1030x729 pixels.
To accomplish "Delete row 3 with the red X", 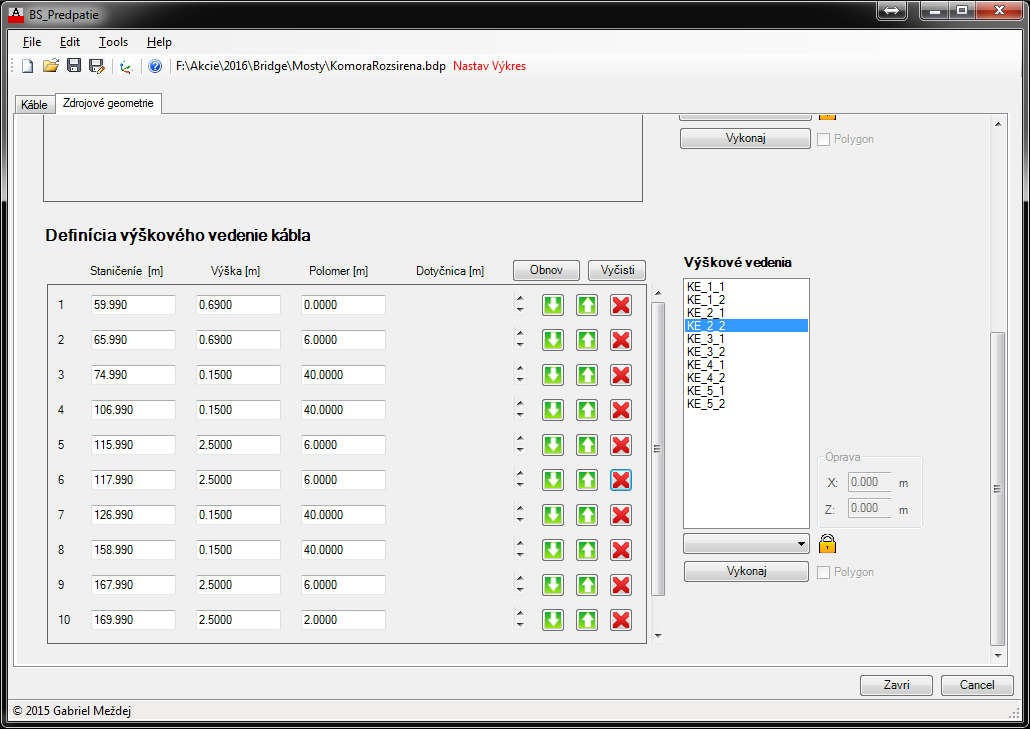I will click(621, 375).
